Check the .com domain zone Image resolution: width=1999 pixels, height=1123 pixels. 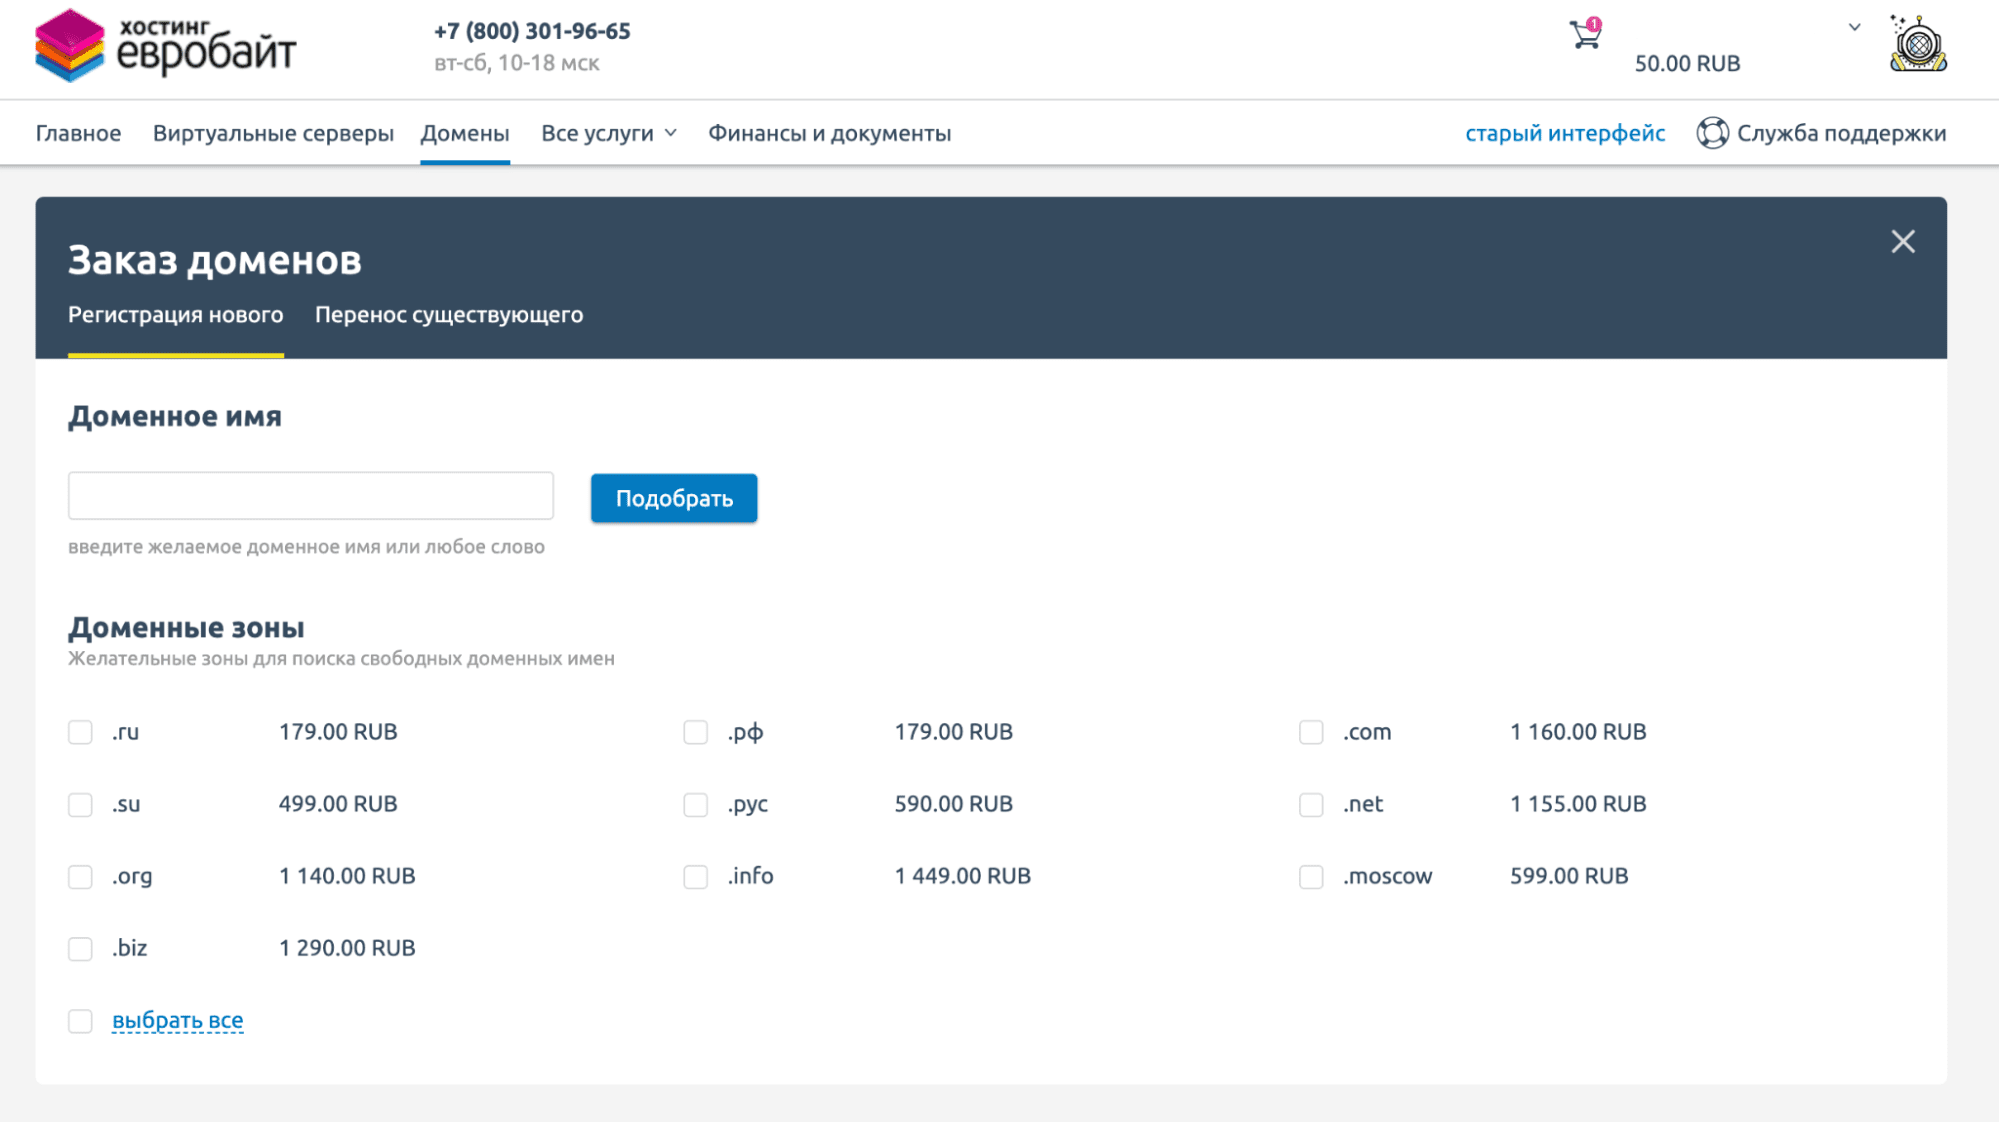tap(1311, 732)
